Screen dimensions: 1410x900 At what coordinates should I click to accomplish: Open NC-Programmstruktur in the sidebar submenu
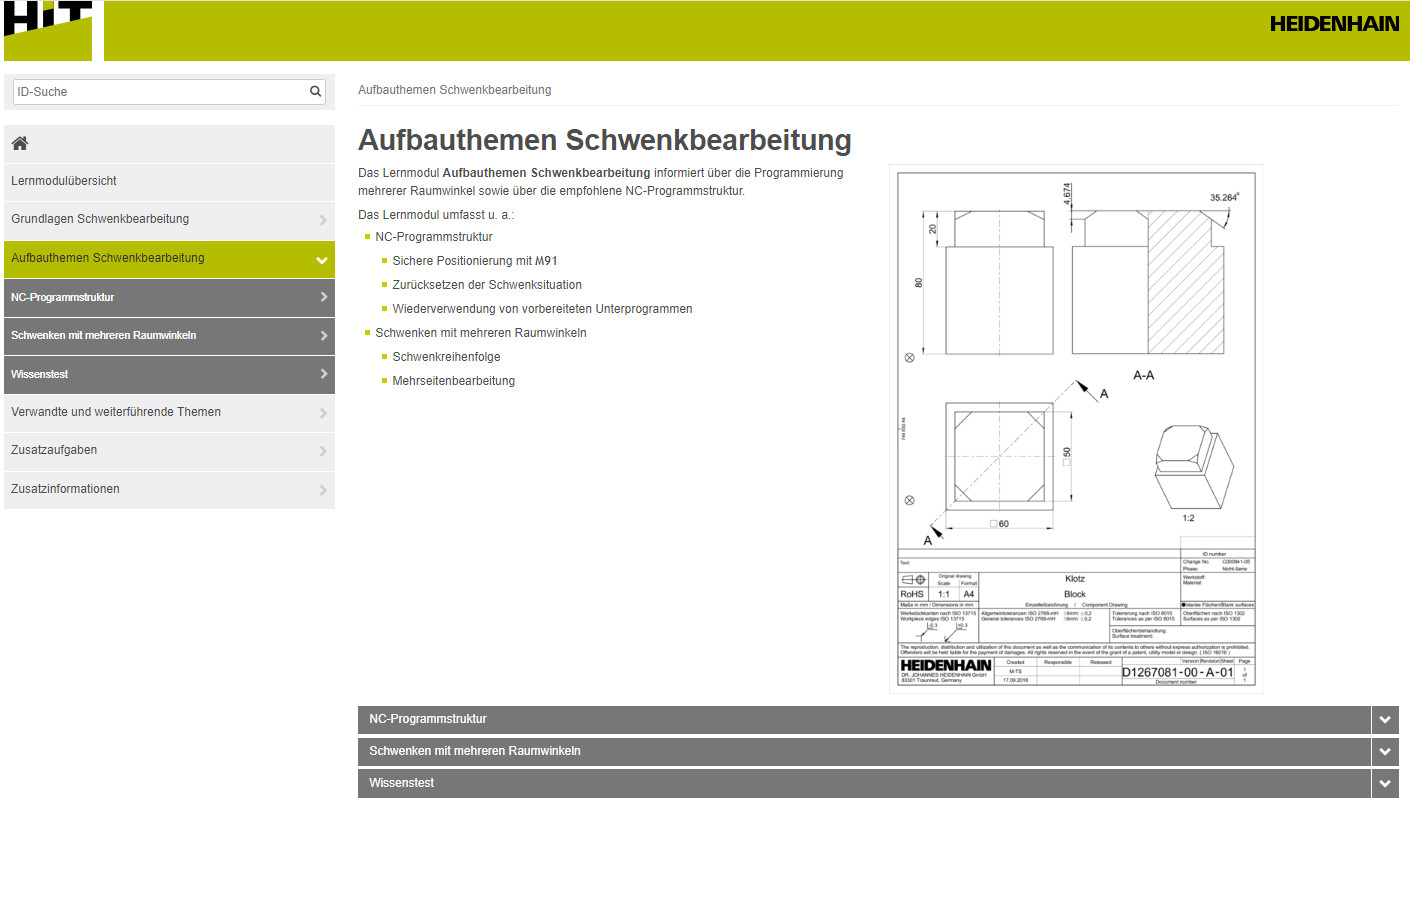click(63, 297)
